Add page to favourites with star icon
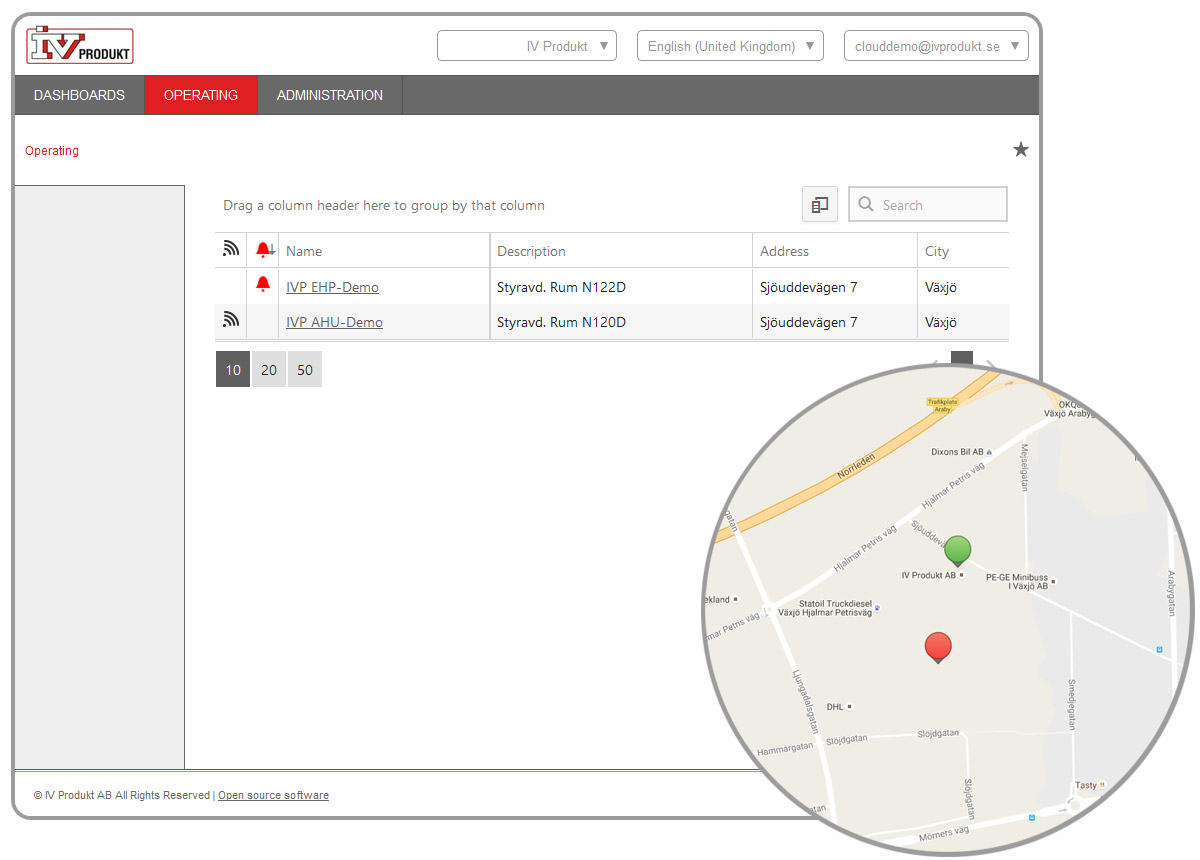Screen dimensions: 1200x860 (1020, 150)
